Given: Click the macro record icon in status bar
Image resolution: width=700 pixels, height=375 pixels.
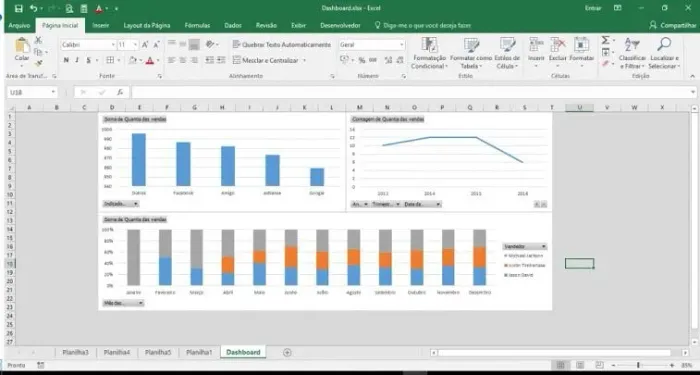Looking at the screenshot, I should (x=41, y=365).
